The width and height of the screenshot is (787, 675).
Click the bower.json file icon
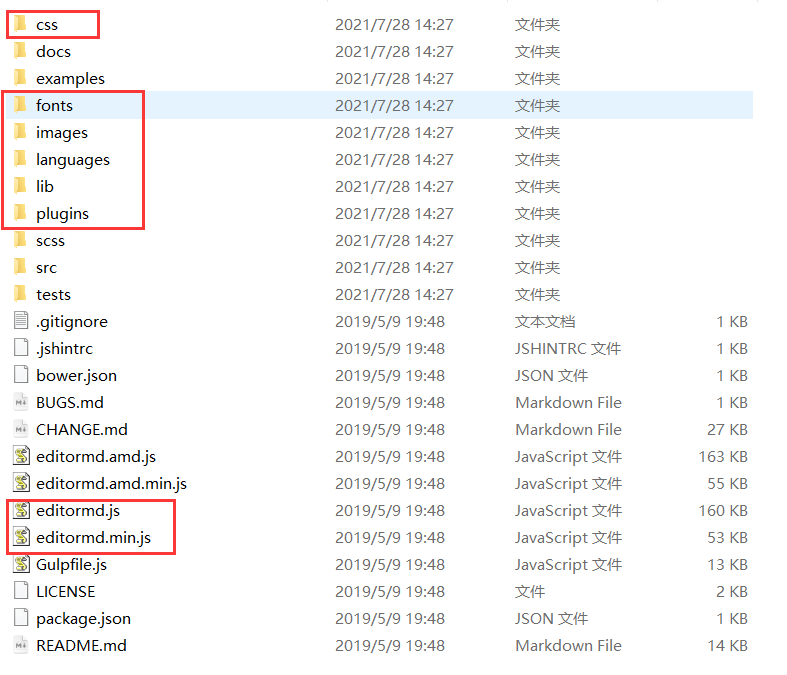[x=21, y=375]
